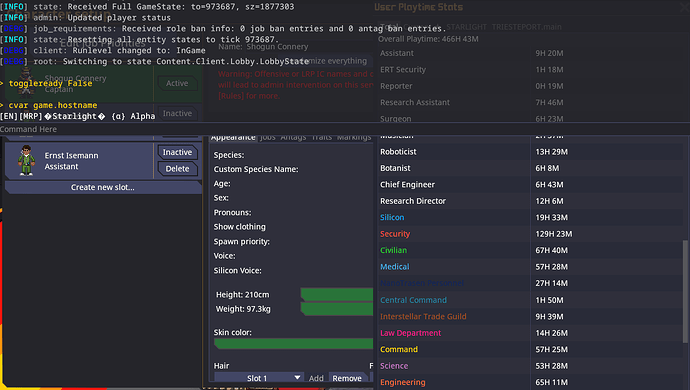Adjust the Skin color slider
690x390 pixels.
(x=294, y=344)
